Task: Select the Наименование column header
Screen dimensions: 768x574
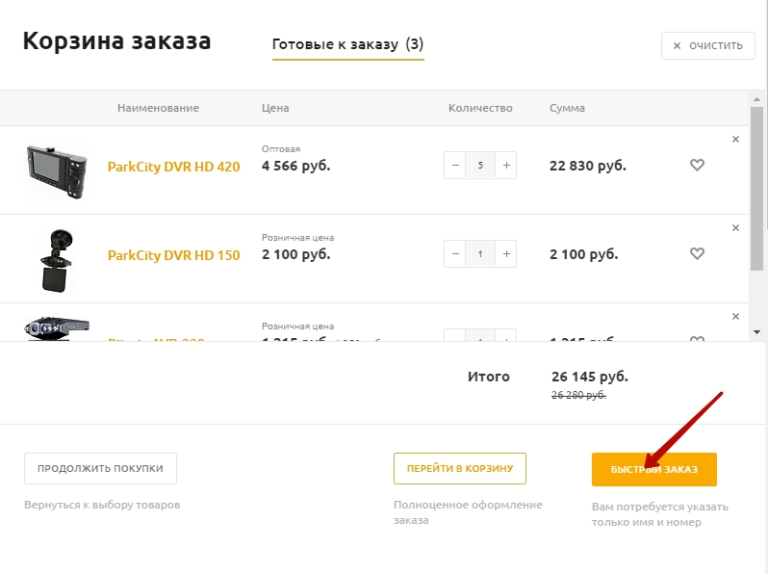Action: click(x=158, y=108)
